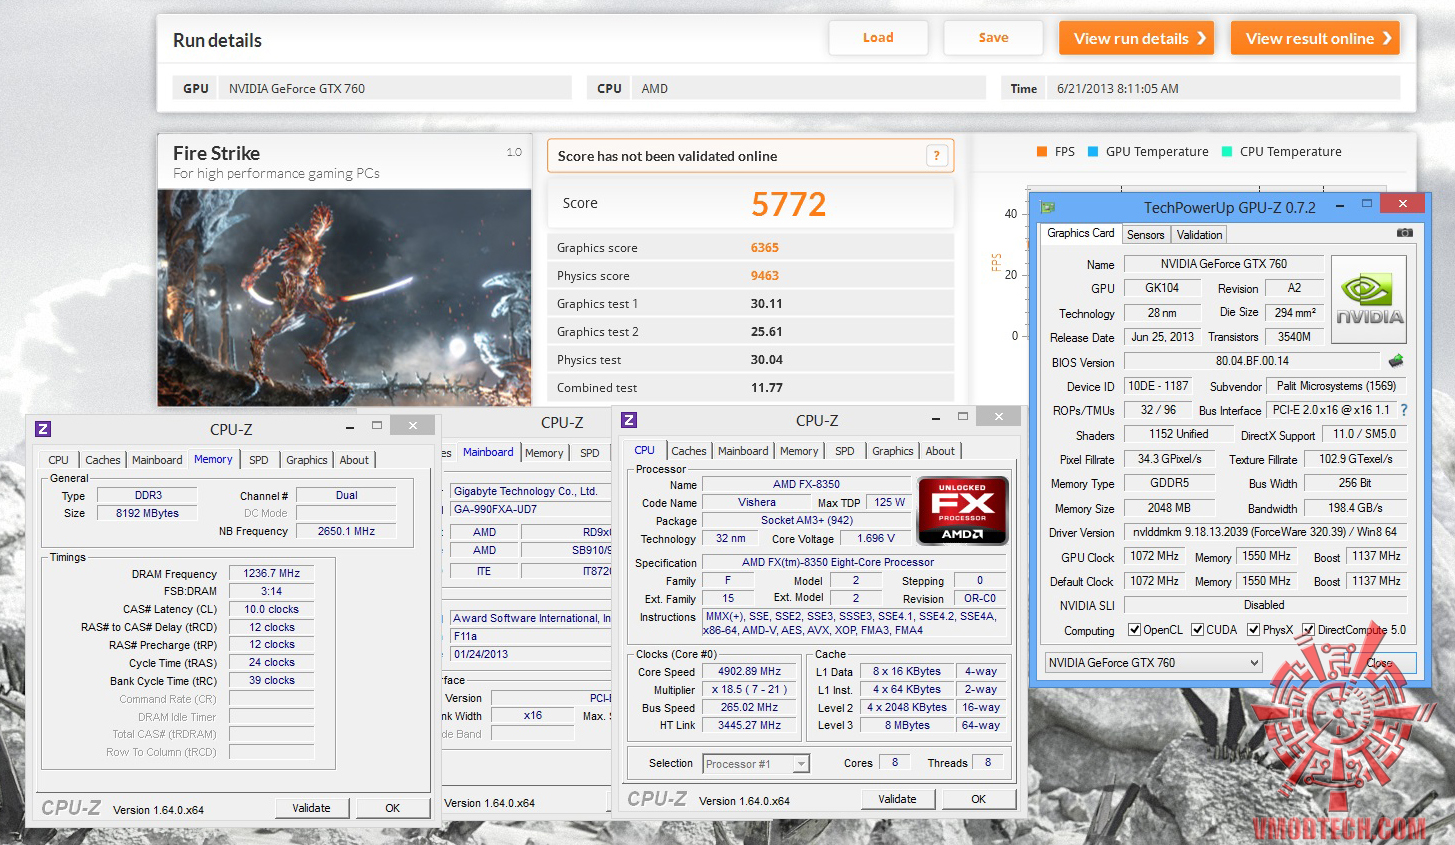Click the Graphics score value 6365
Screen dimensions: 1455x845
pos(765,248)
